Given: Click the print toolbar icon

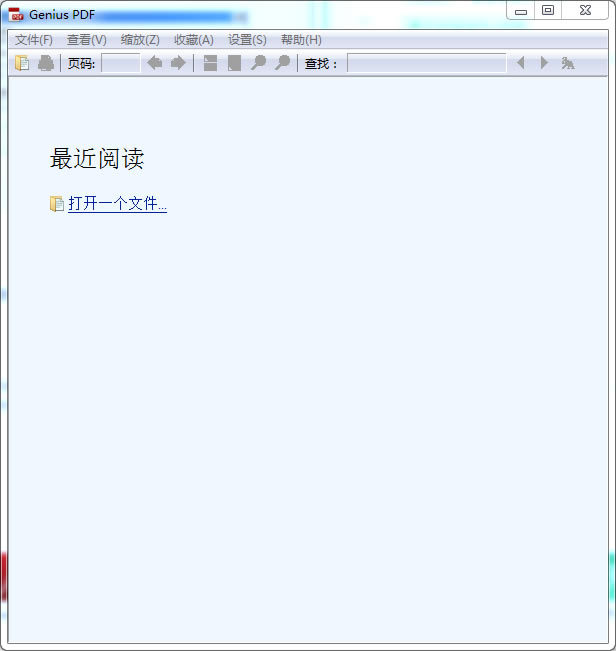Looking at the screenshot, I should (x=46, y=63).
